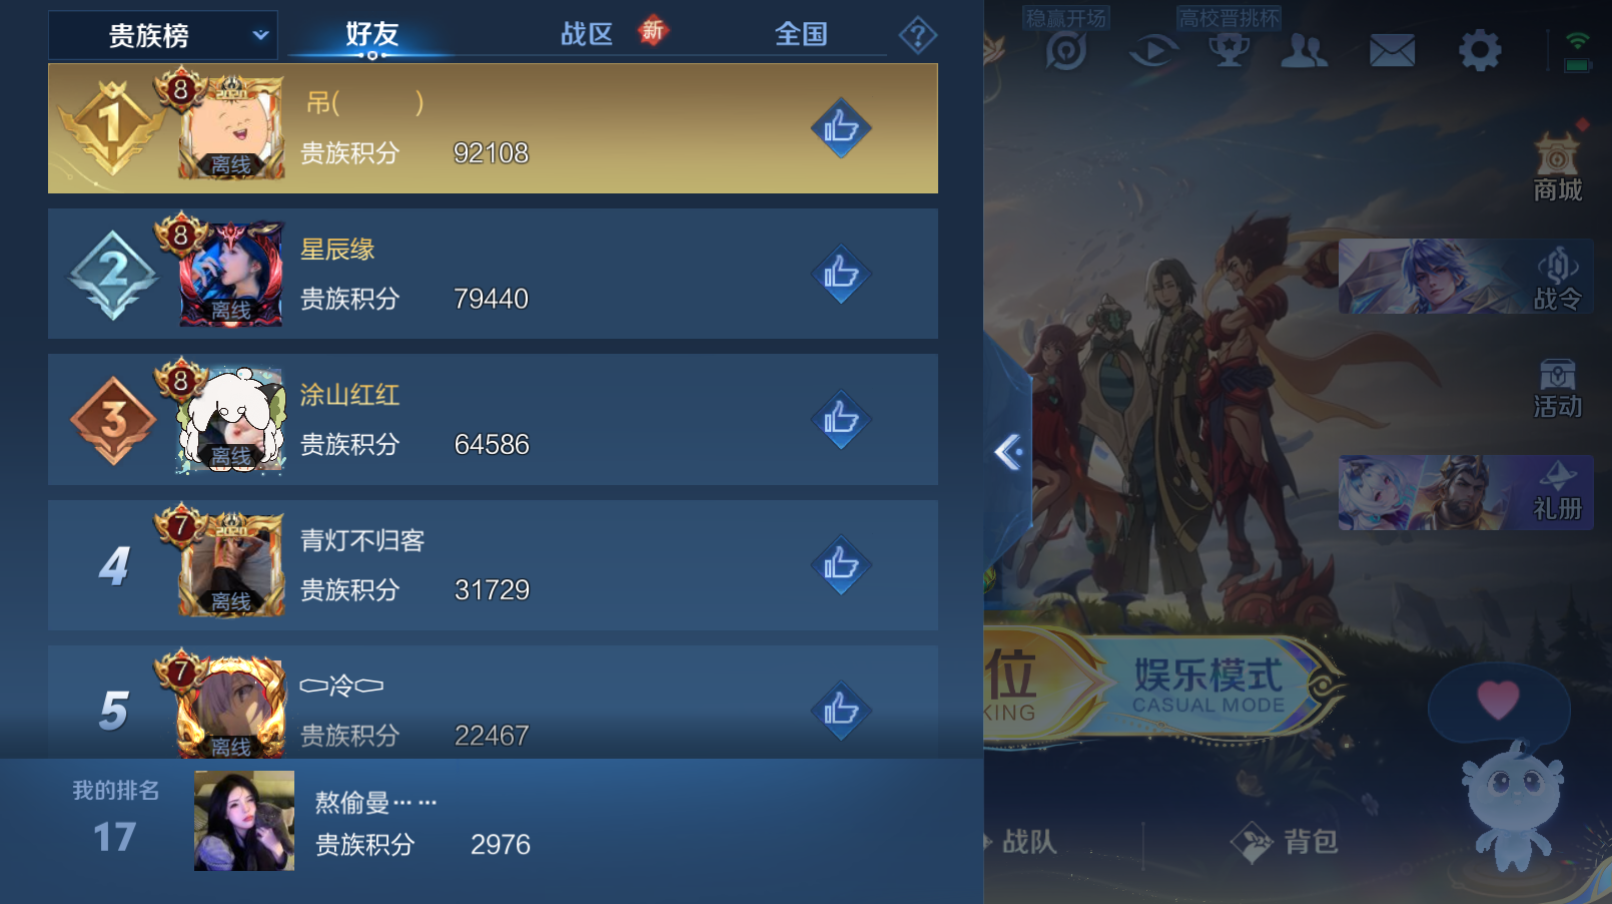The height and width of the screenshot is (904, 1612).
Task: Collapse the ranking panel with left chevron
Action: pyautogui.click(x=1008, y=452)
